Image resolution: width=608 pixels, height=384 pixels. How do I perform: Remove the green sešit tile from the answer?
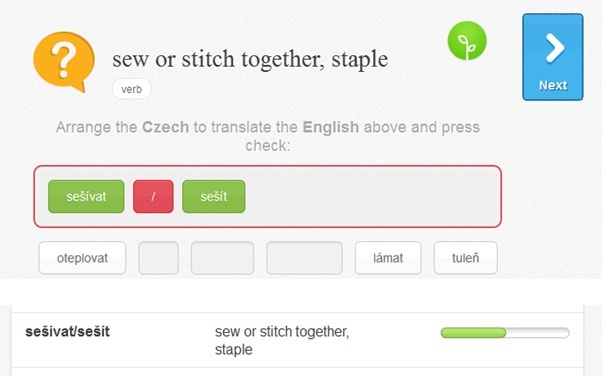214,197
